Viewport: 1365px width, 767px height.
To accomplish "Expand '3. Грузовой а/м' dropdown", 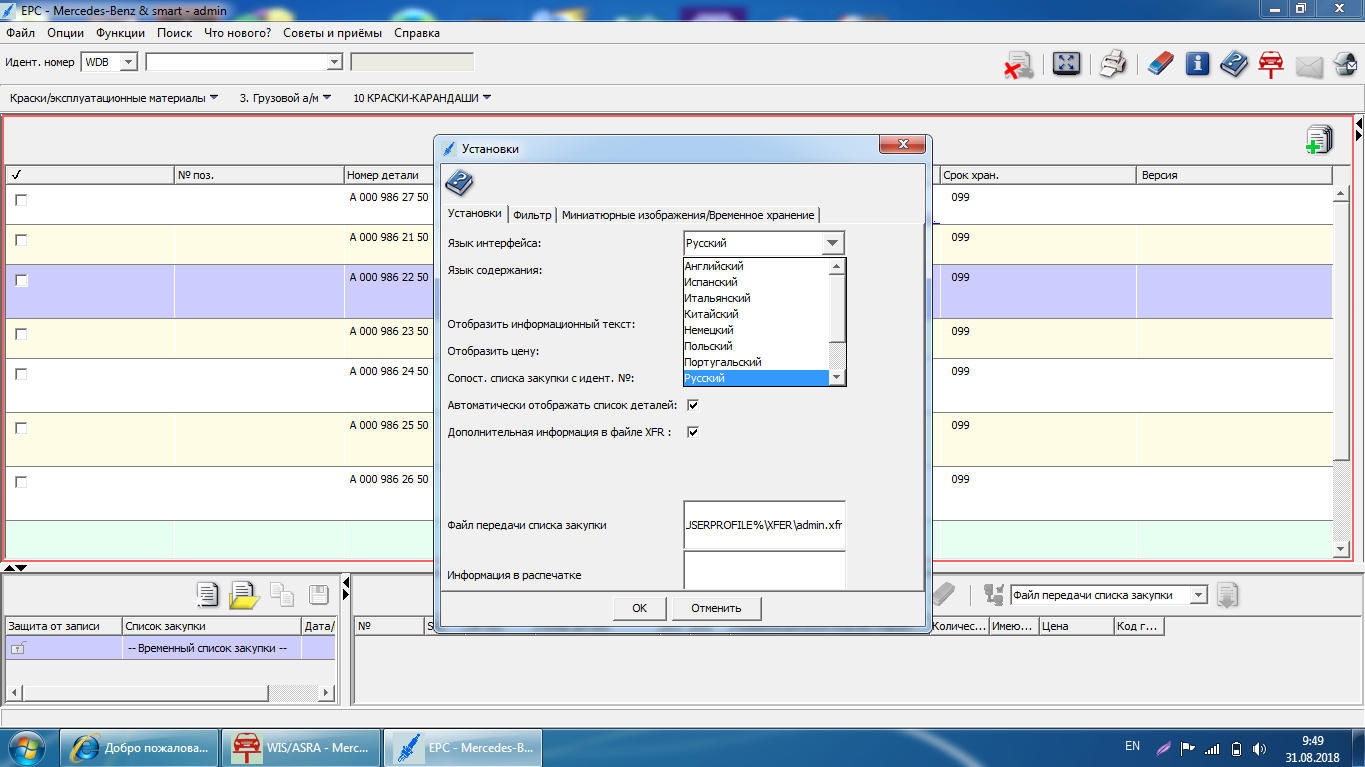I will click(327, 98).
